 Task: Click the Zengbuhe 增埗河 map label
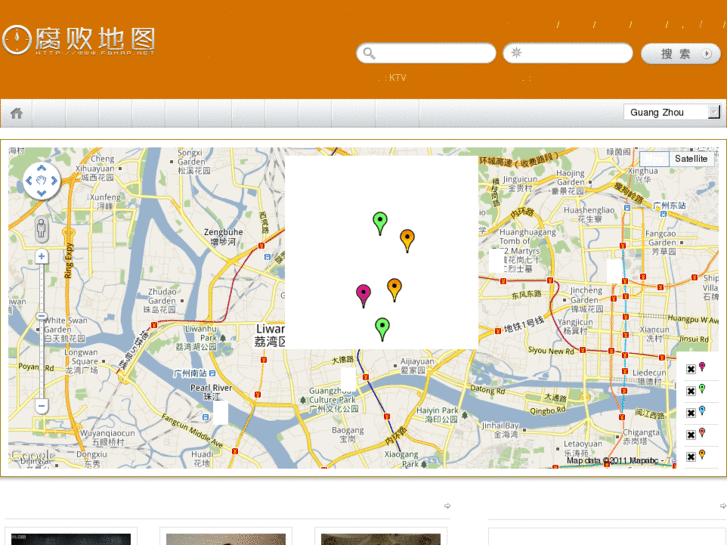pyautogui.click(x=223, y=237)
